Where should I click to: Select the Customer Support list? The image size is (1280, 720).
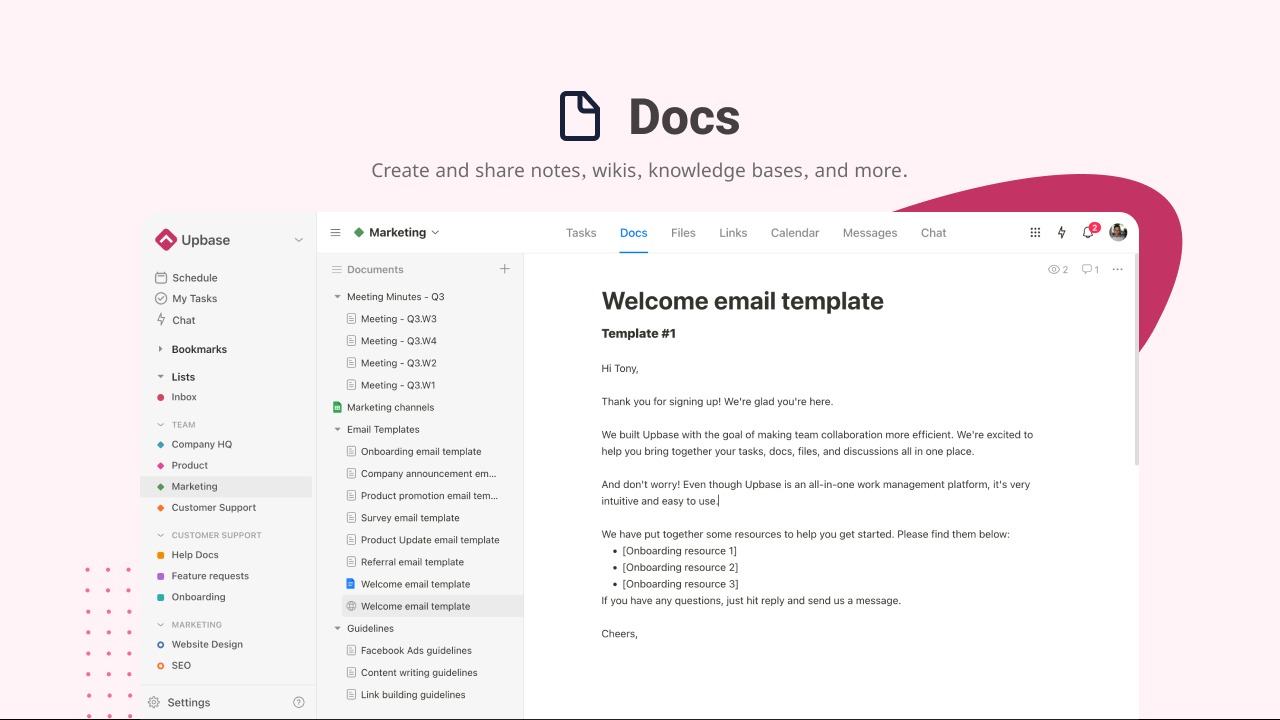point(207,507)
